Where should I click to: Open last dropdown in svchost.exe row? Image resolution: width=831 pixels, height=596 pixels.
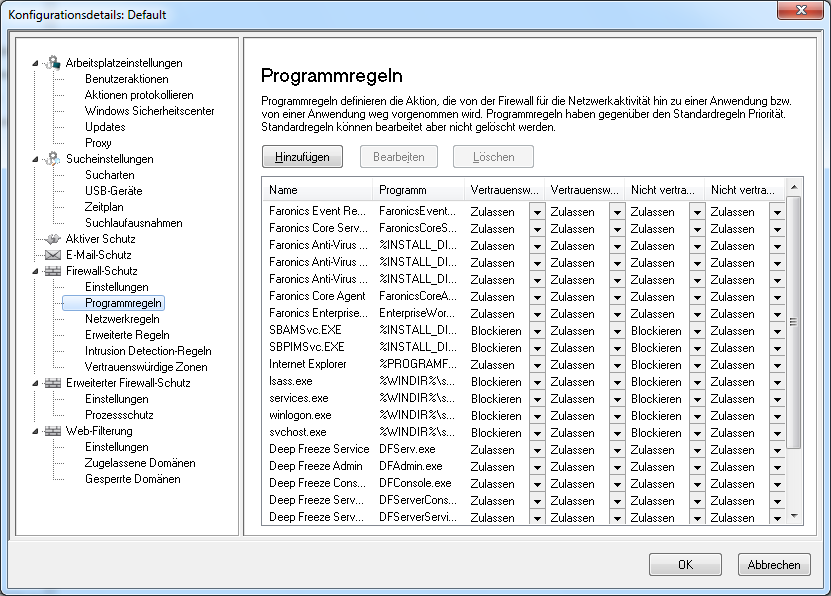(x=777, y=433)
